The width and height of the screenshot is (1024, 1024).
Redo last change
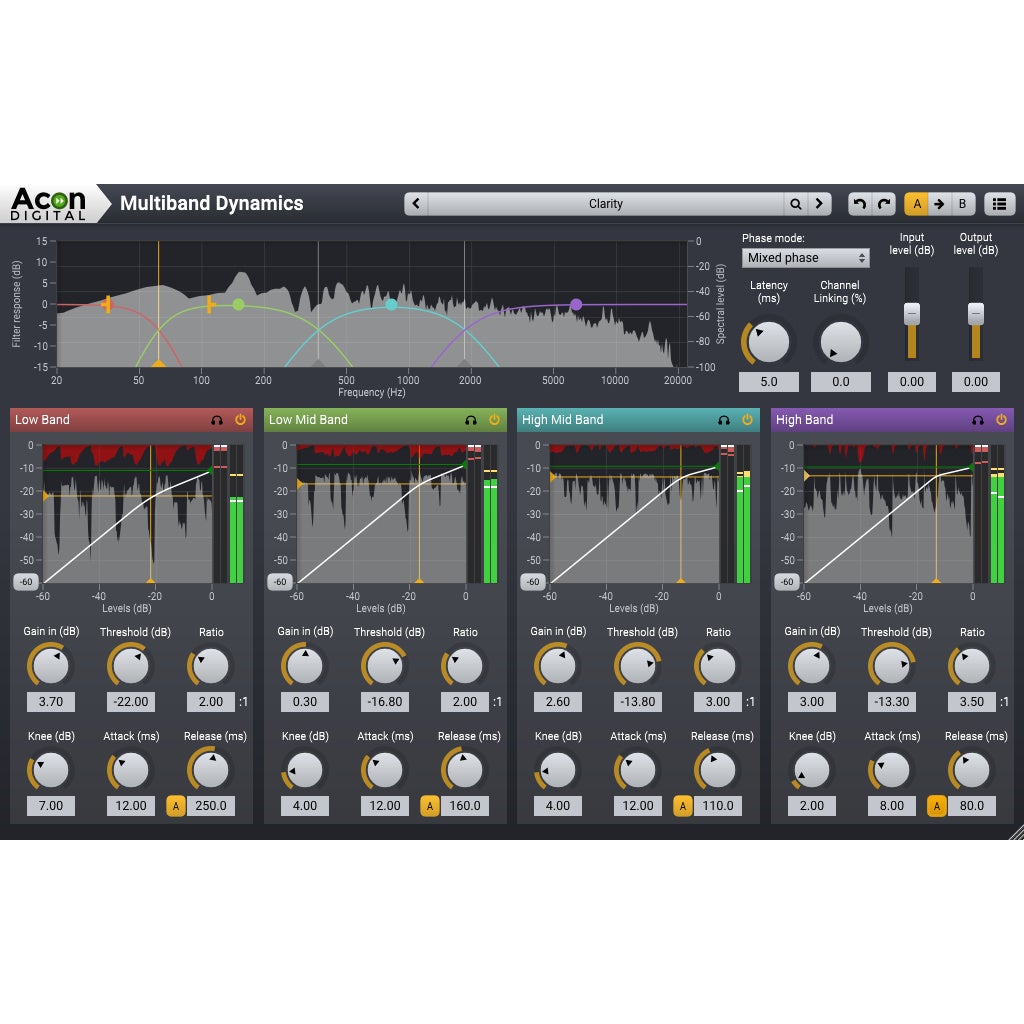coord(884,204)
